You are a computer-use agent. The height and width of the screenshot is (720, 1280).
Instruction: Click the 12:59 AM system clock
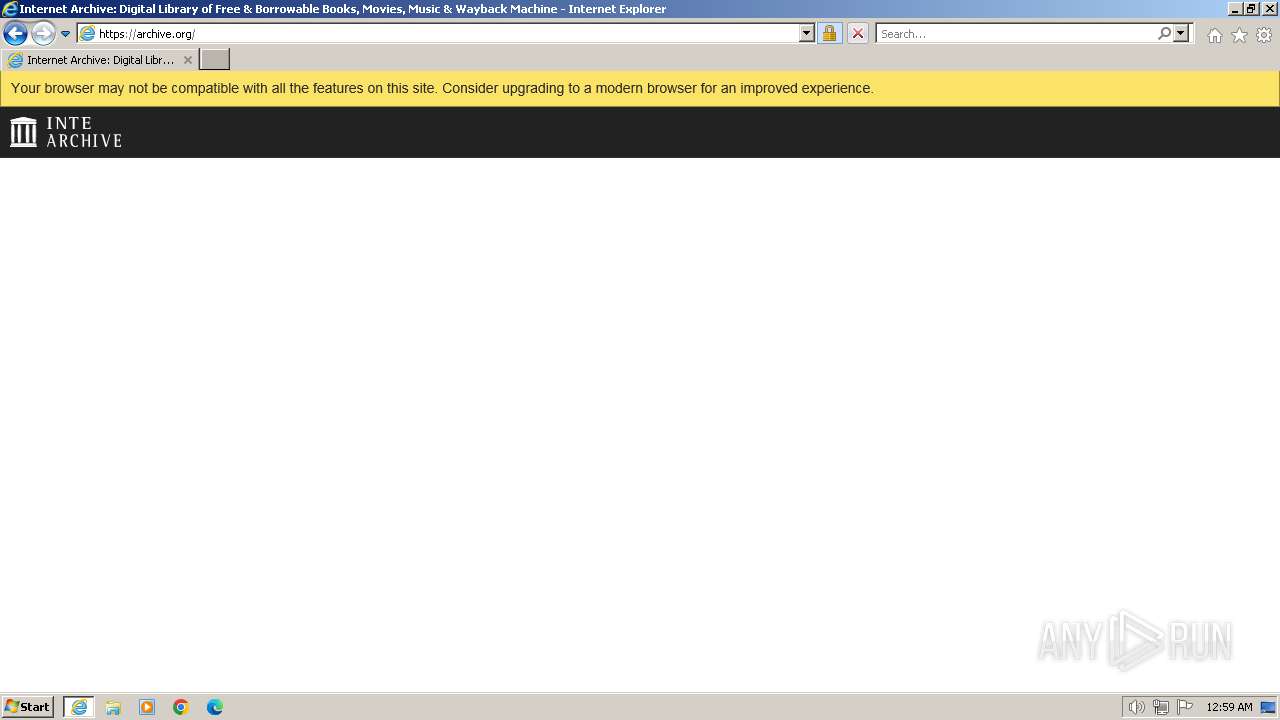pyautogui.click(x=1229, y=707)
